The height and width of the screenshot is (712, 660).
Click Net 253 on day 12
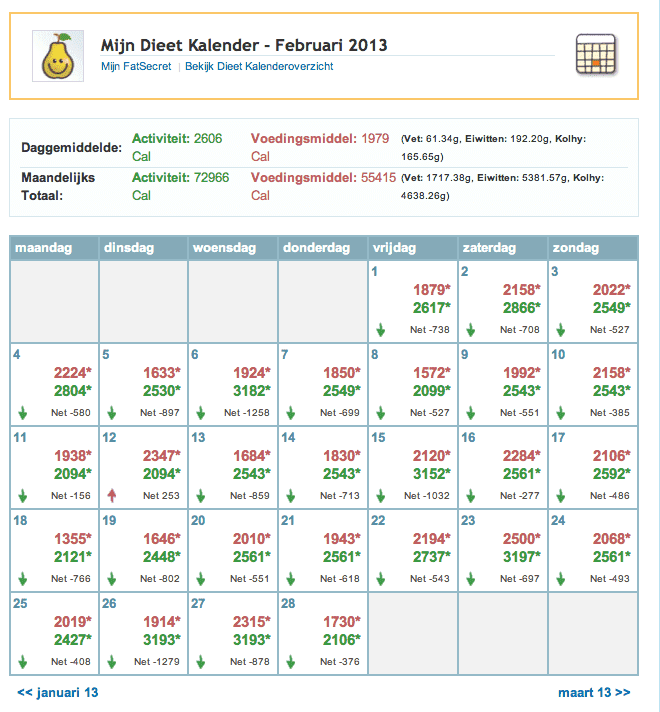161,496
